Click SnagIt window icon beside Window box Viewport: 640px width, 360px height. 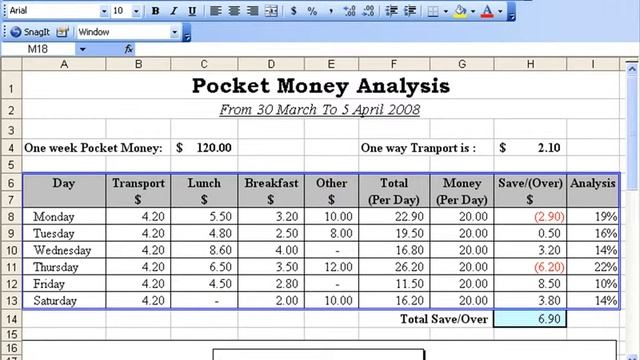(62, 32)
